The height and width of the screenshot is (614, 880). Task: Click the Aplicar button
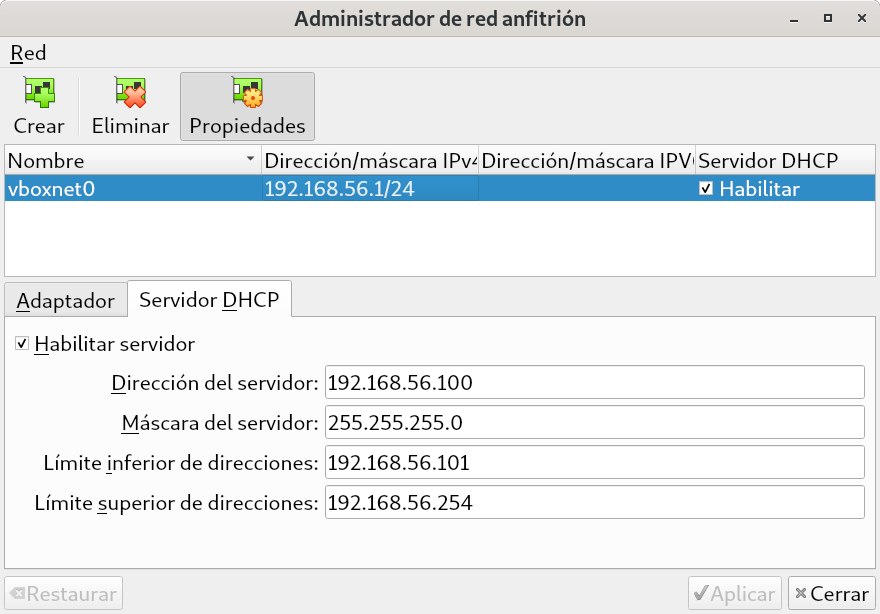[733, 594]
